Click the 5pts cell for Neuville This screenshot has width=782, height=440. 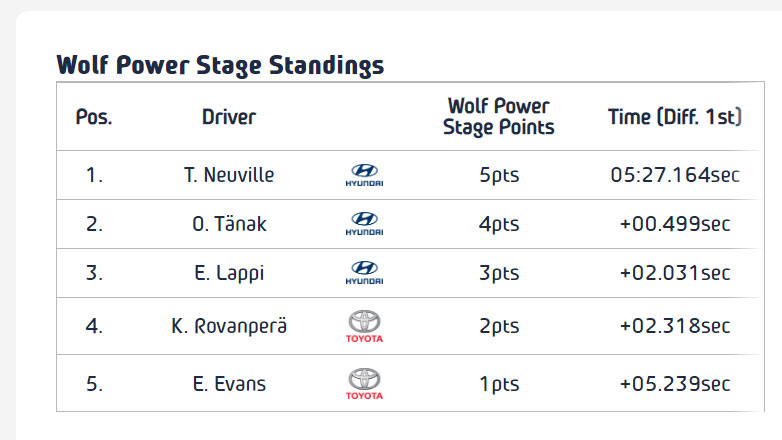pyautogui.click(x=499, y=176)
